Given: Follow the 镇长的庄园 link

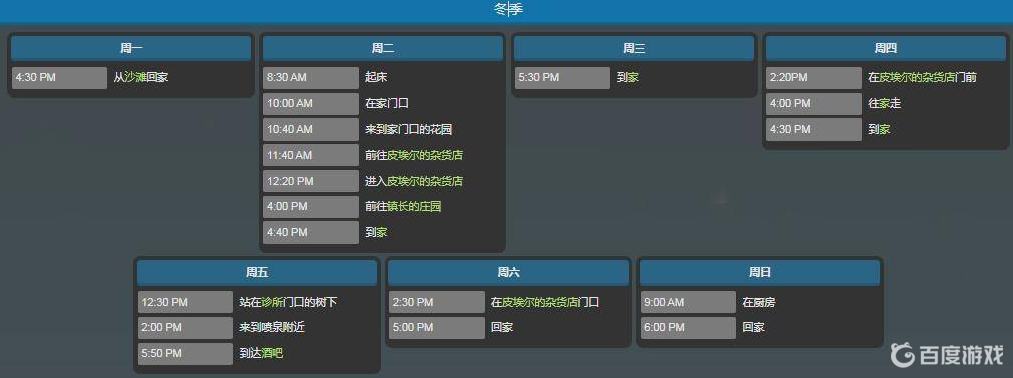Looking at the screenshot, I should coord(414,207).
